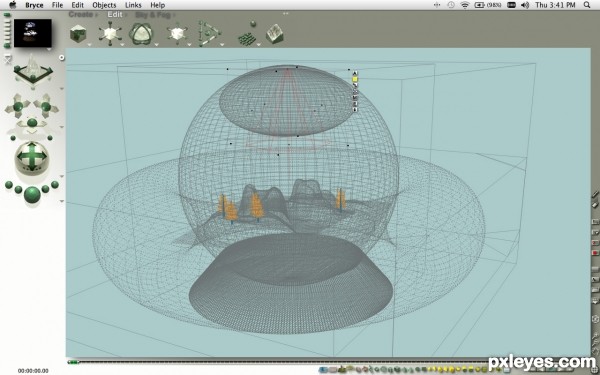Open the terrain Edit Object tool
The image size is (600, 375).
274,34
